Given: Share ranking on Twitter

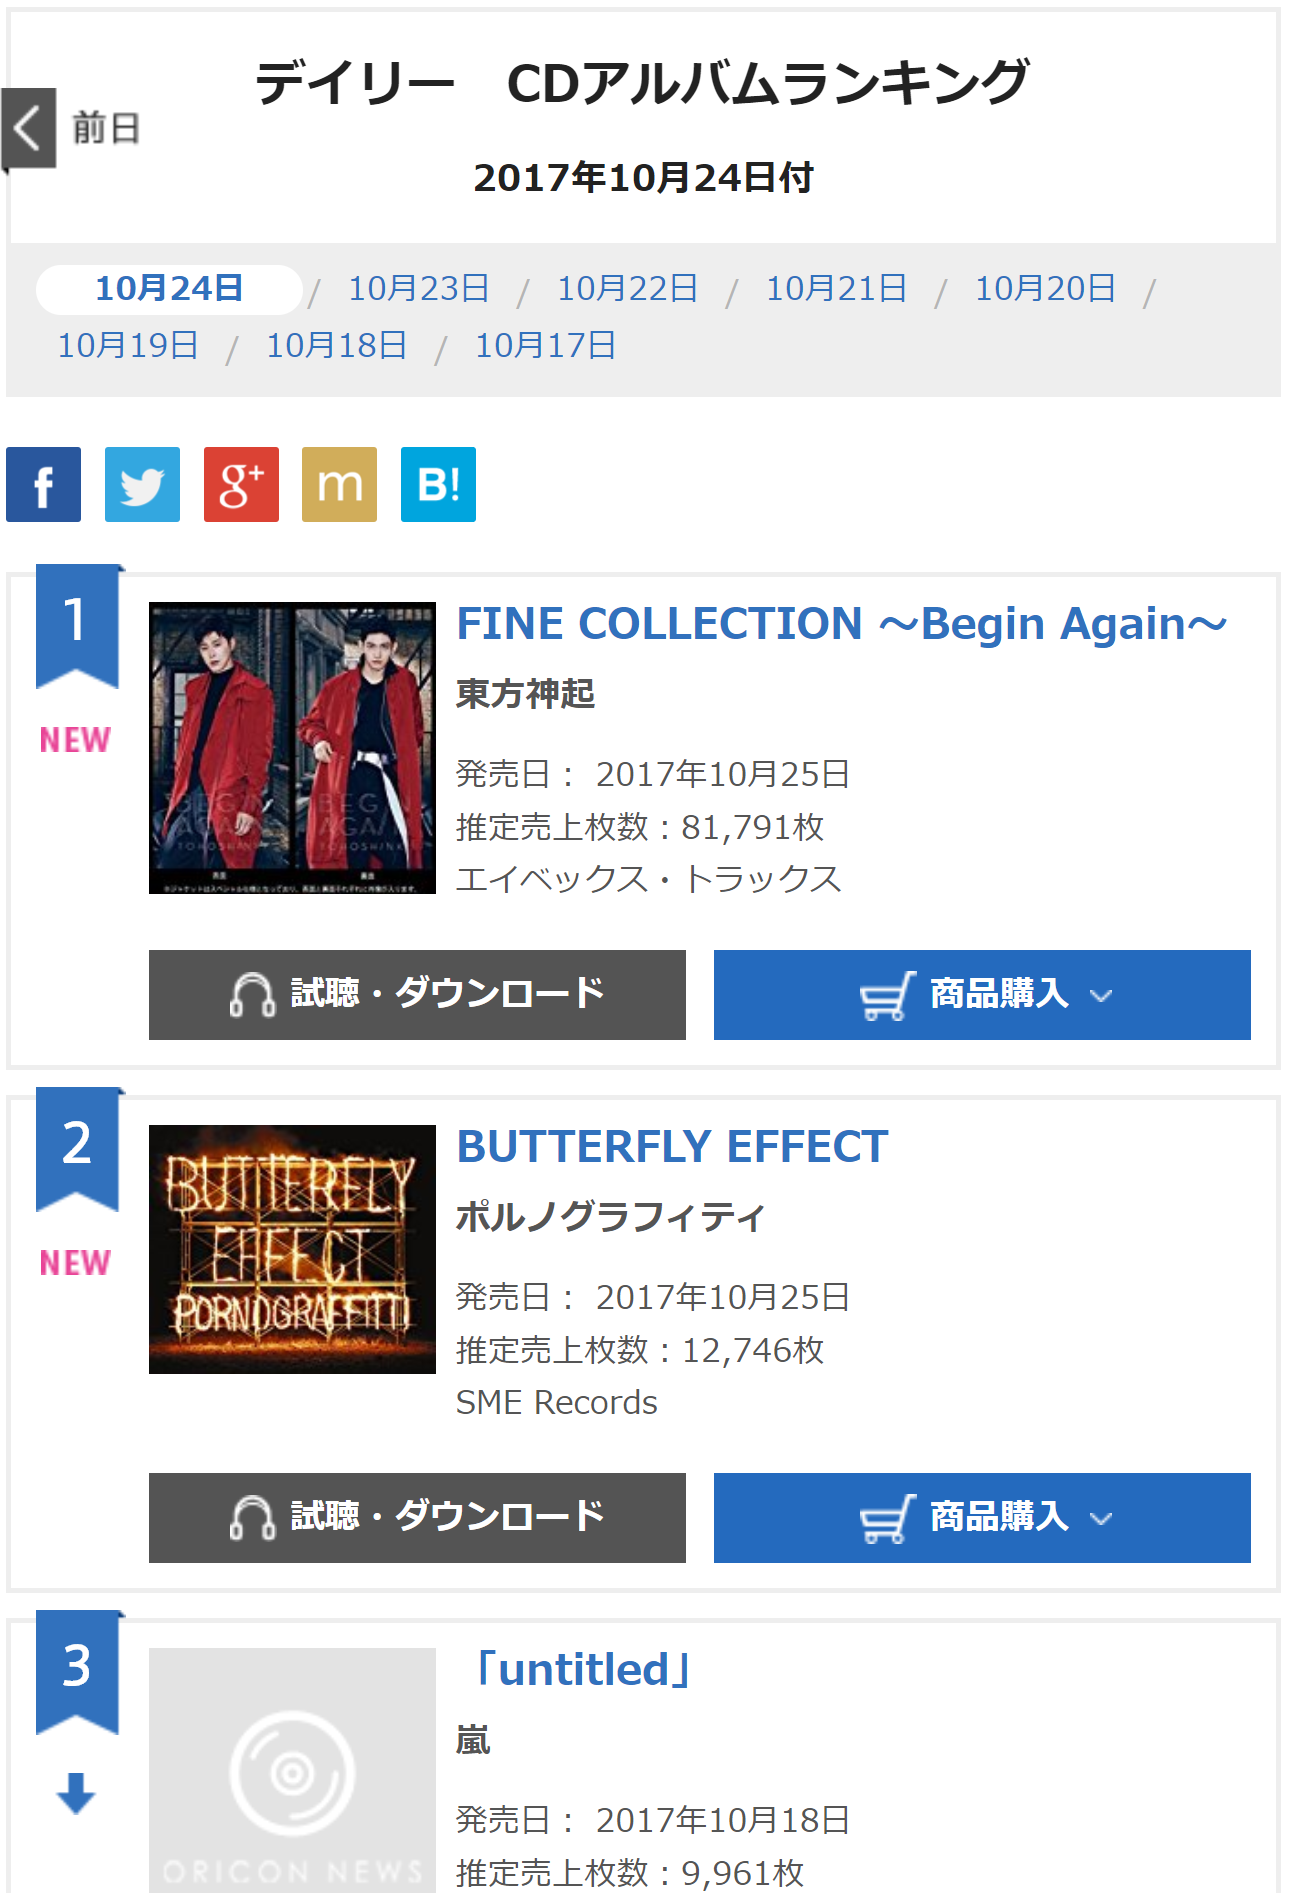Looking at the screenshot, I should coord(142,485).
